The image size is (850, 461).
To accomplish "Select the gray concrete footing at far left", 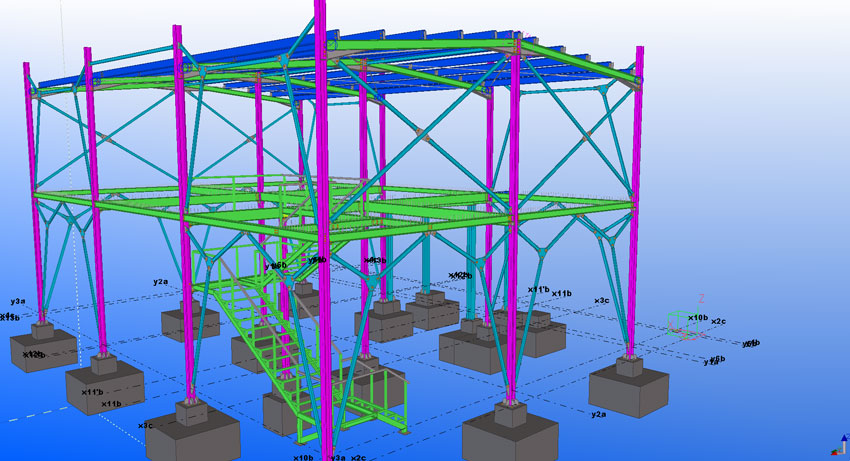I will 42,346.
